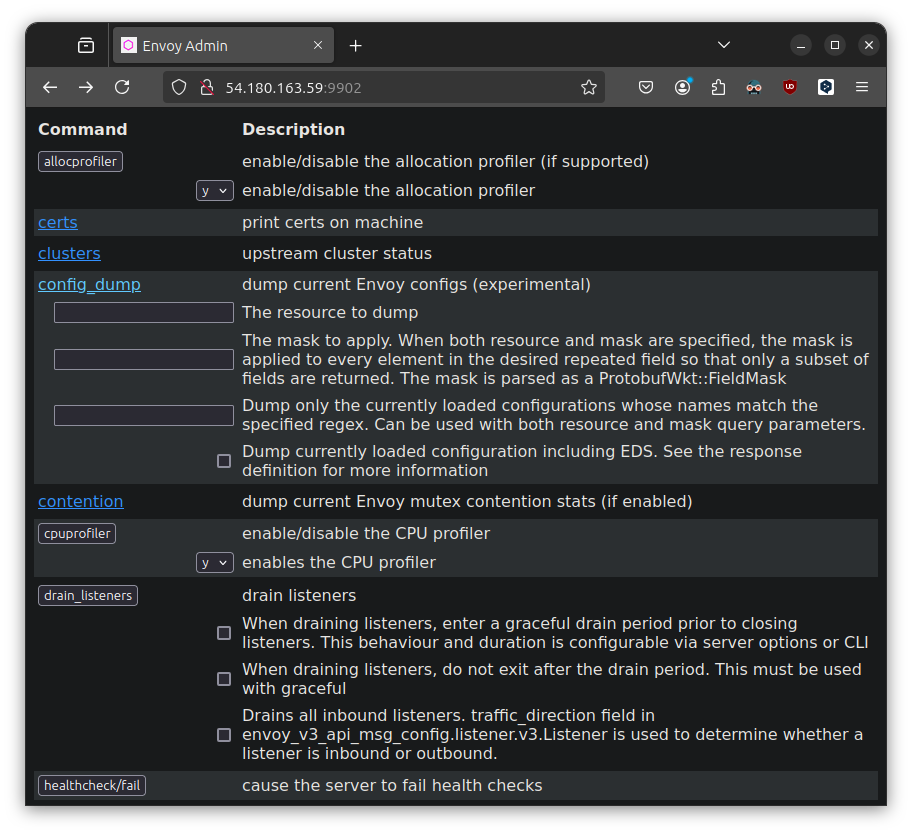Open the Firefox hamburger menu
This screenshot has width=912, height=834.
point(862,87)
